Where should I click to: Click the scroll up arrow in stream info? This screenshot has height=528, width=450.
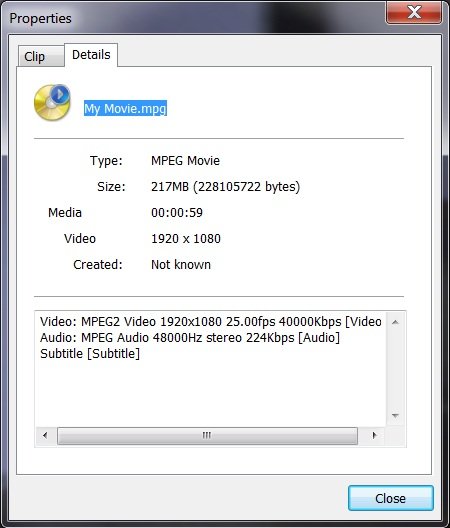tap(395, 322)
